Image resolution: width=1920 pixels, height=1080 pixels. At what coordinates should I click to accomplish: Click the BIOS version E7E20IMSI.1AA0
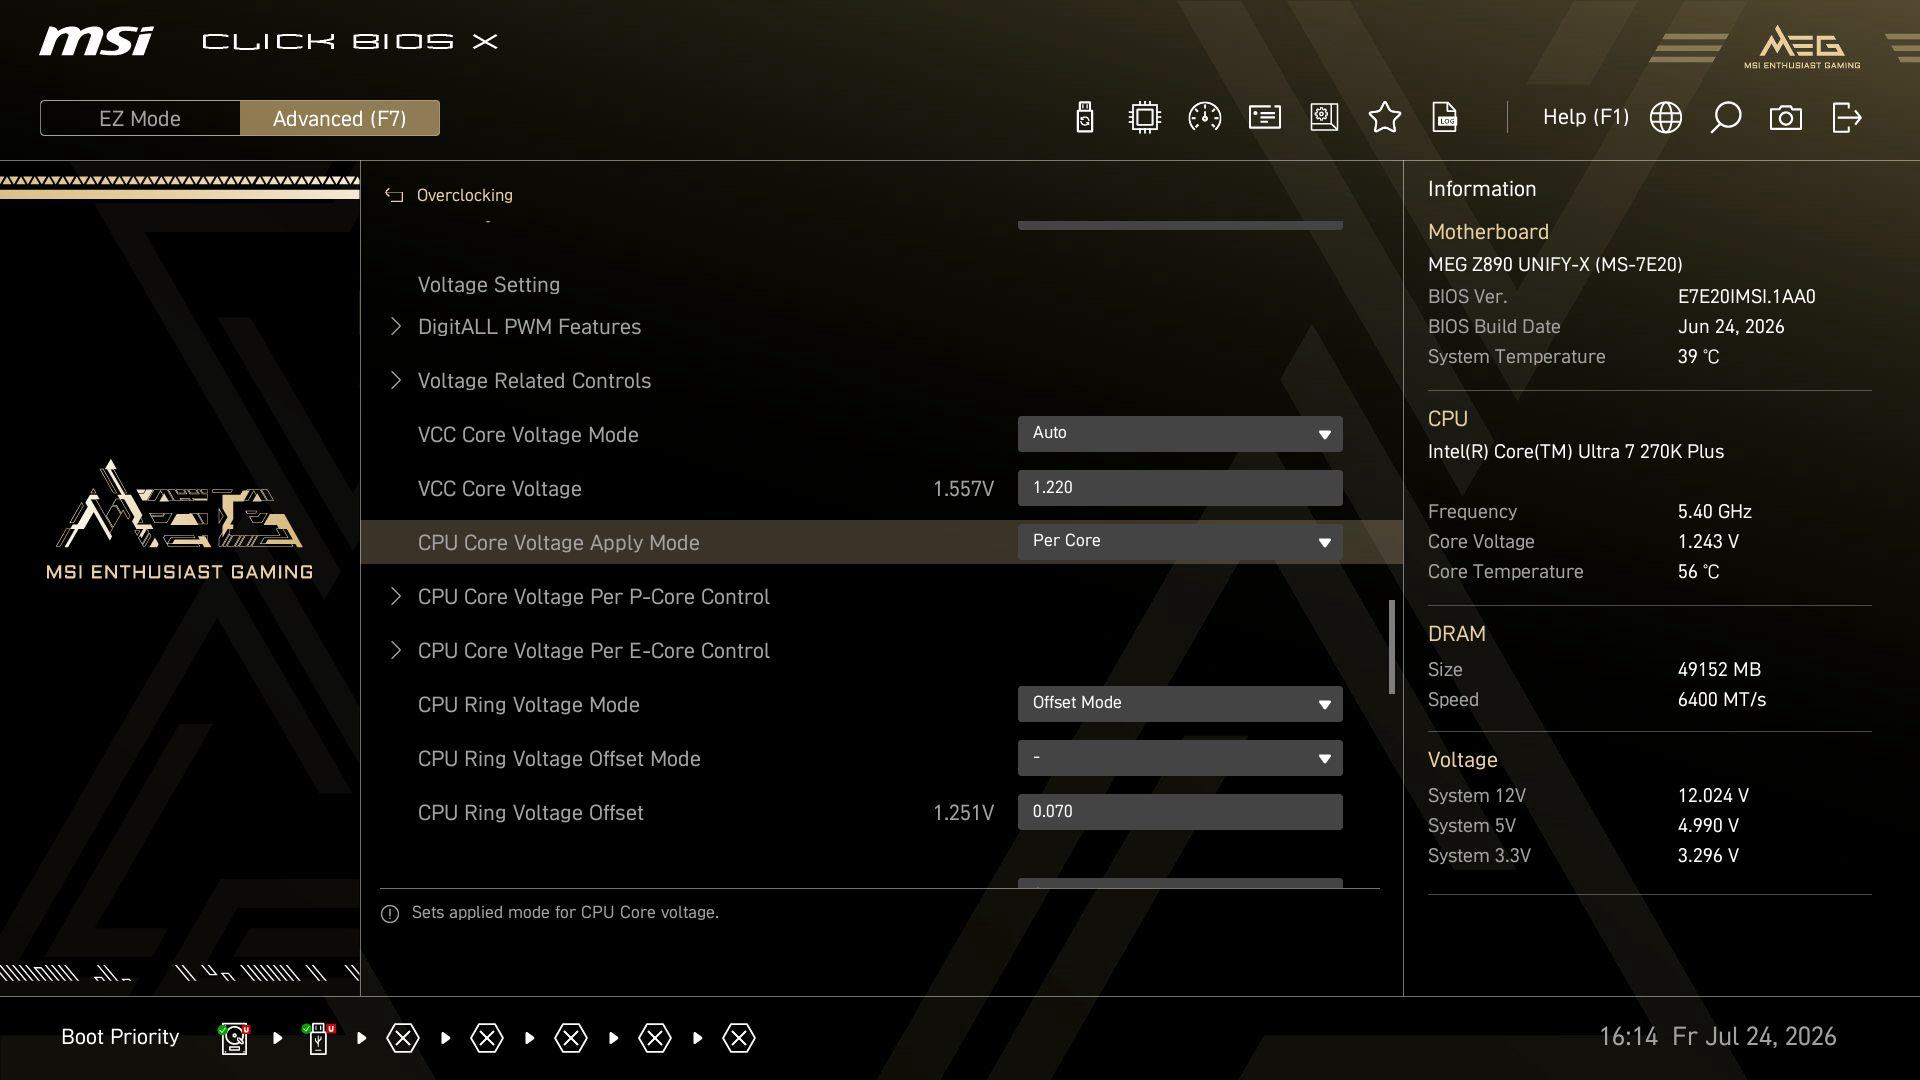(1746, 297)
